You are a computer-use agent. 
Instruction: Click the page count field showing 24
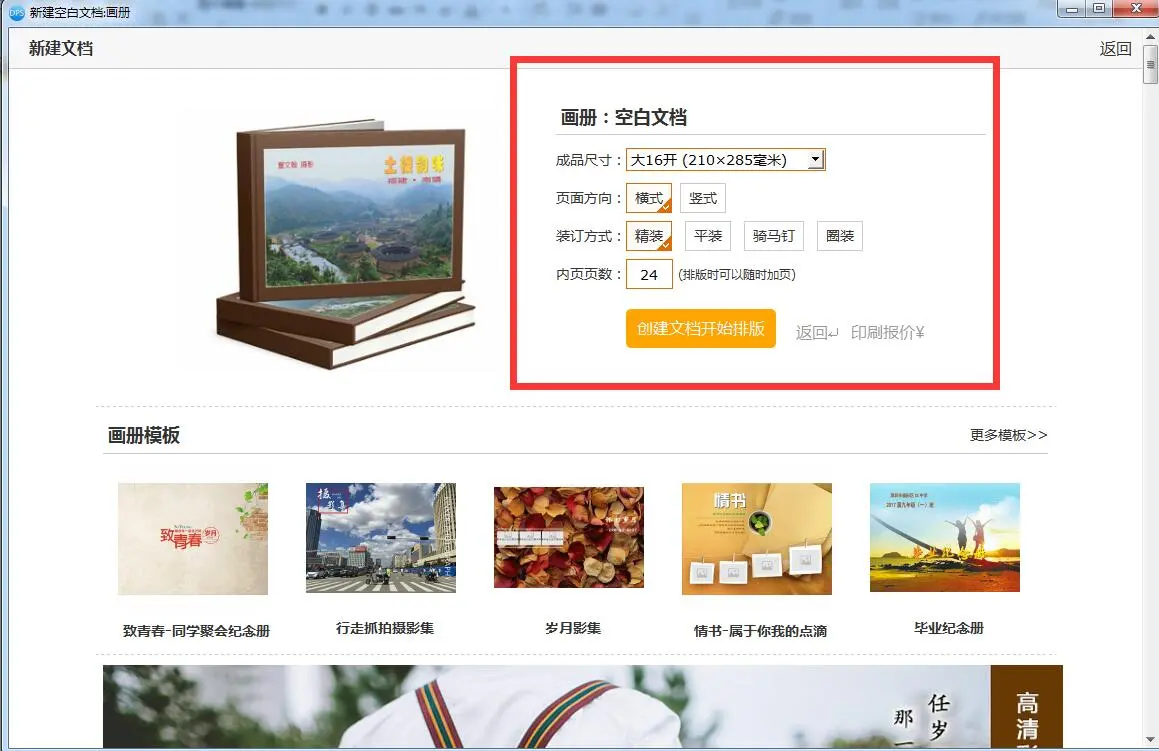click(649, 273)
